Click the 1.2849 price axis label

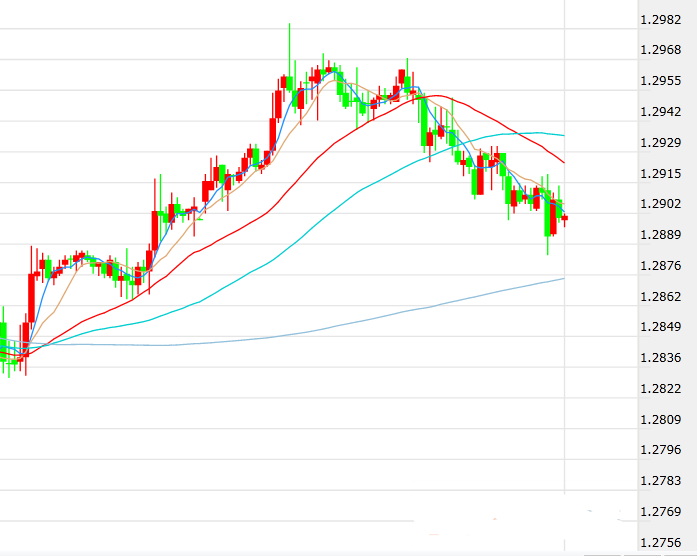pos(660,327)
